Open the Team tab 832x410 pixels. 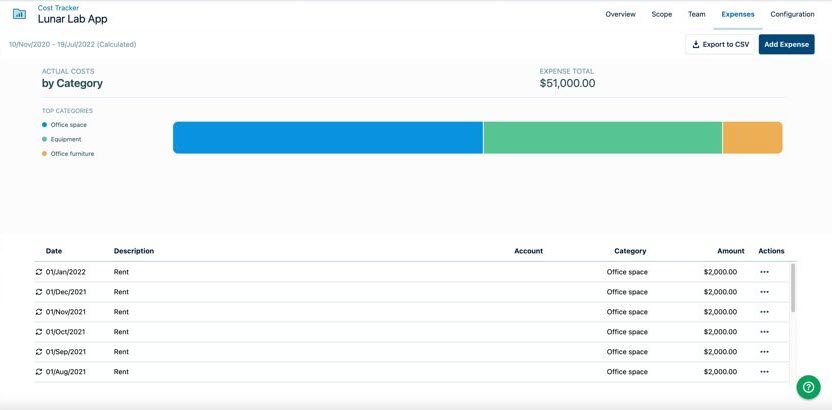[696, 15]
